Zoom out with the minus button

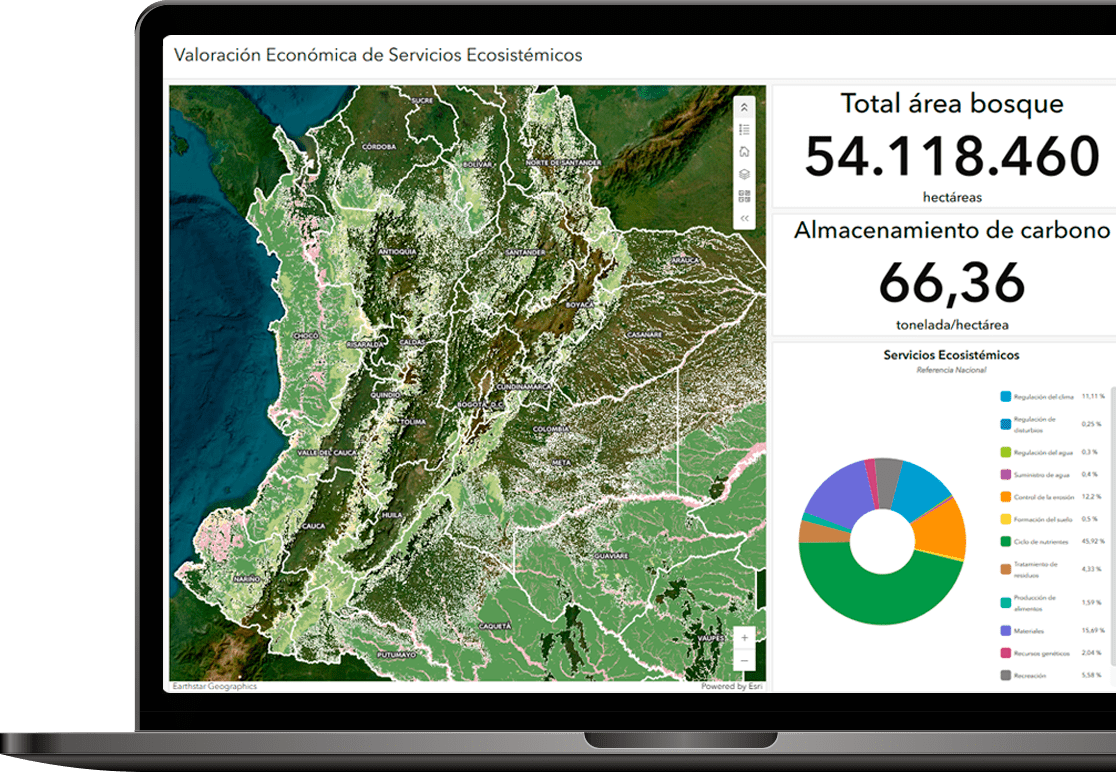pos(744,660)
